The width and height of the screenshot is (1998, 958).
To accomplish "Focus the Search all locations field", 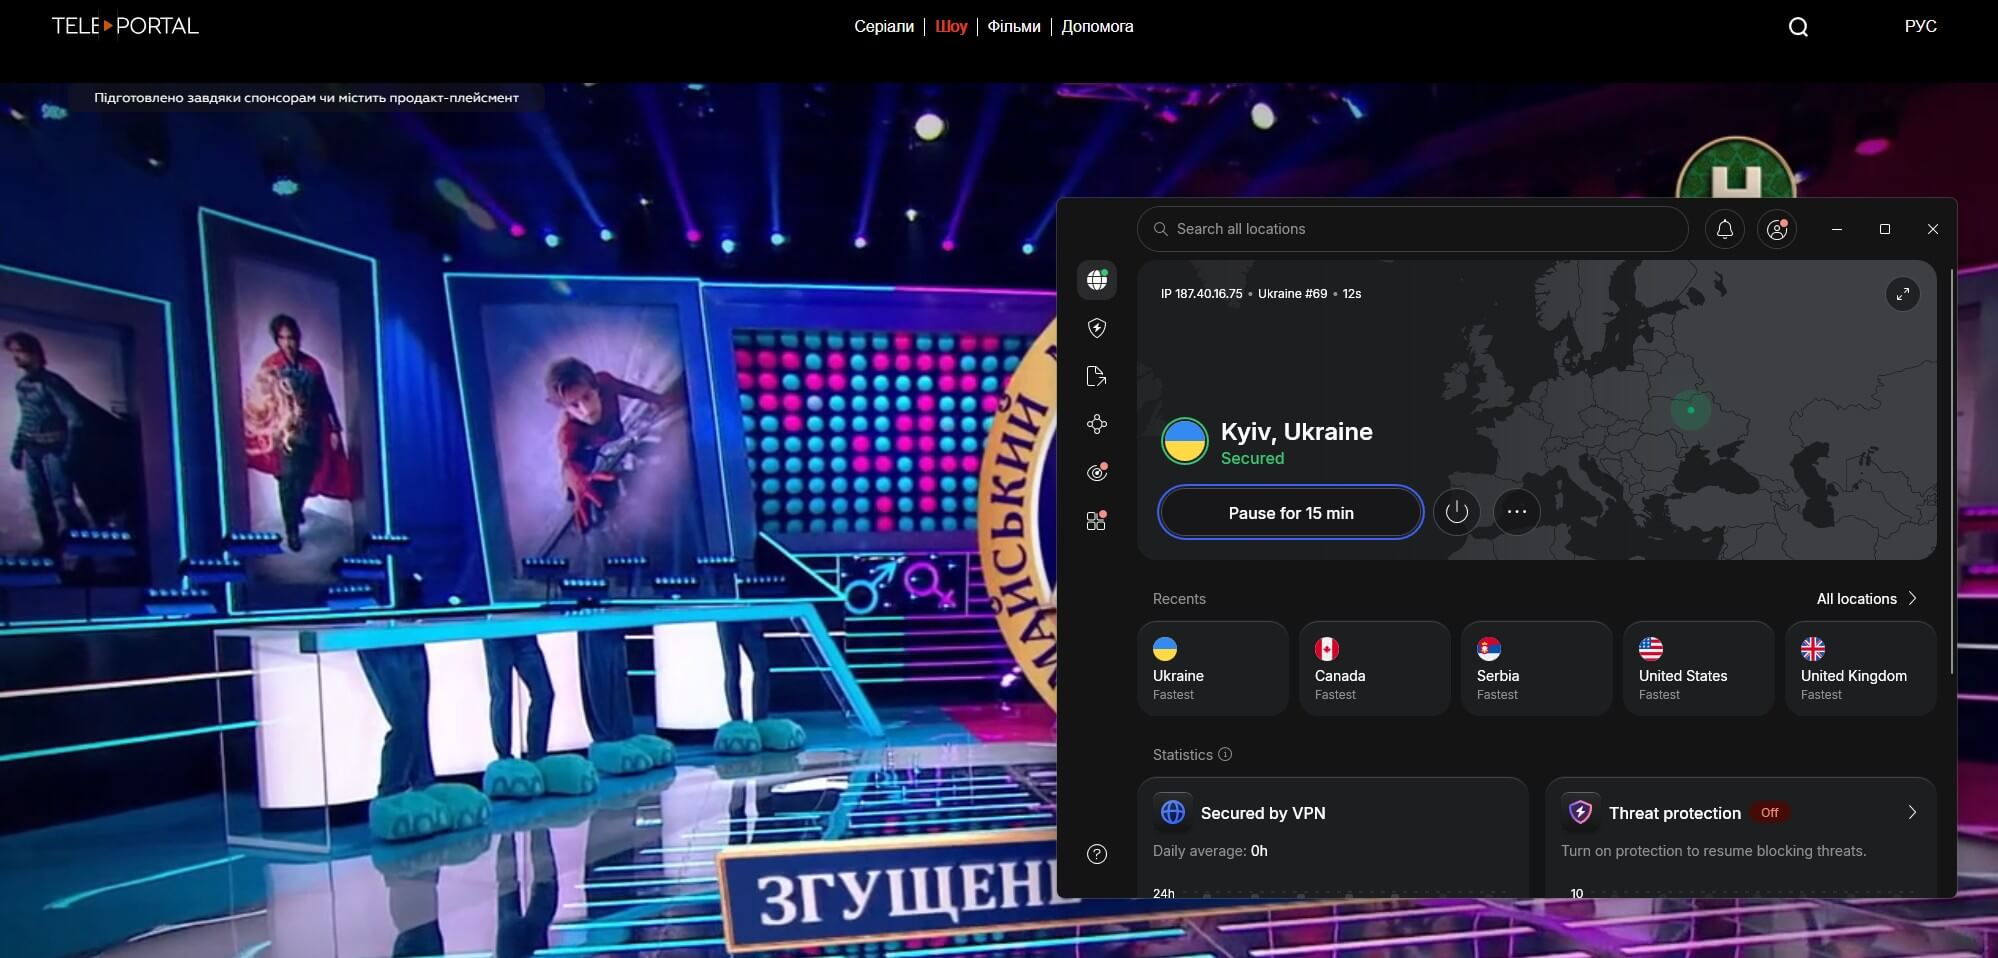I will pos(1413,229).
